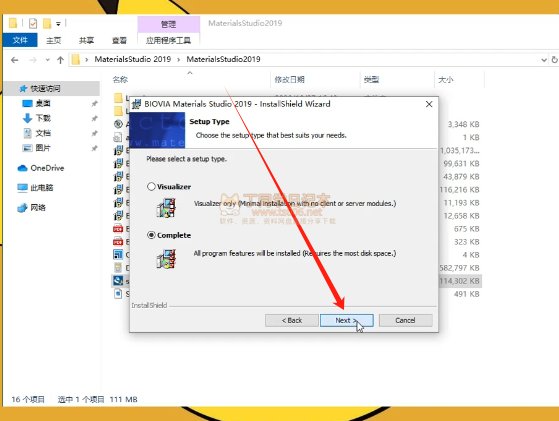This screenshot has height=421, width=559.
Task: Click the PDF icon beside 323 KB
Action: 118,242
